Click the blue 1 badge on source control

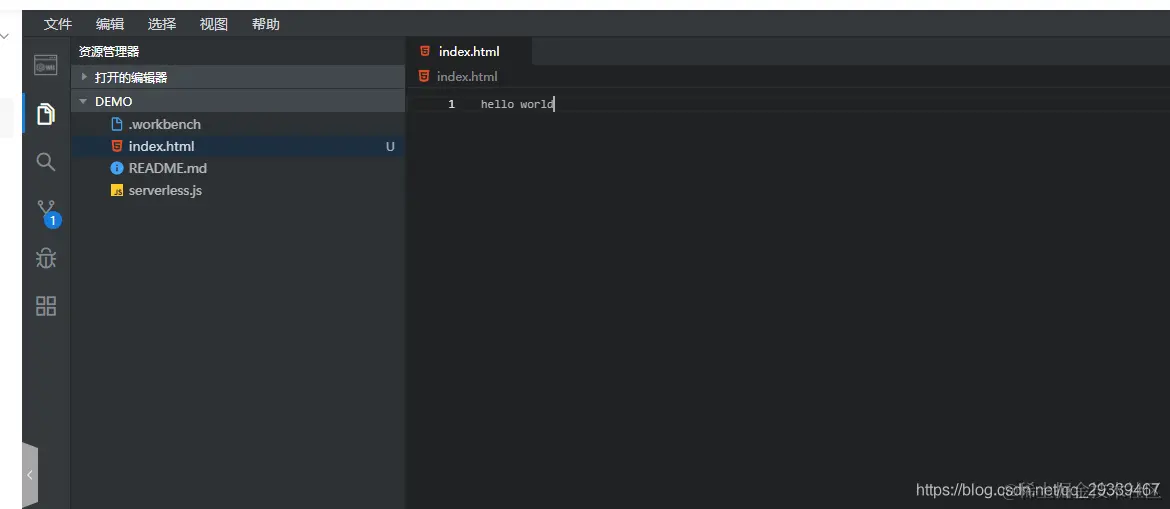click(x=52, y=220)
